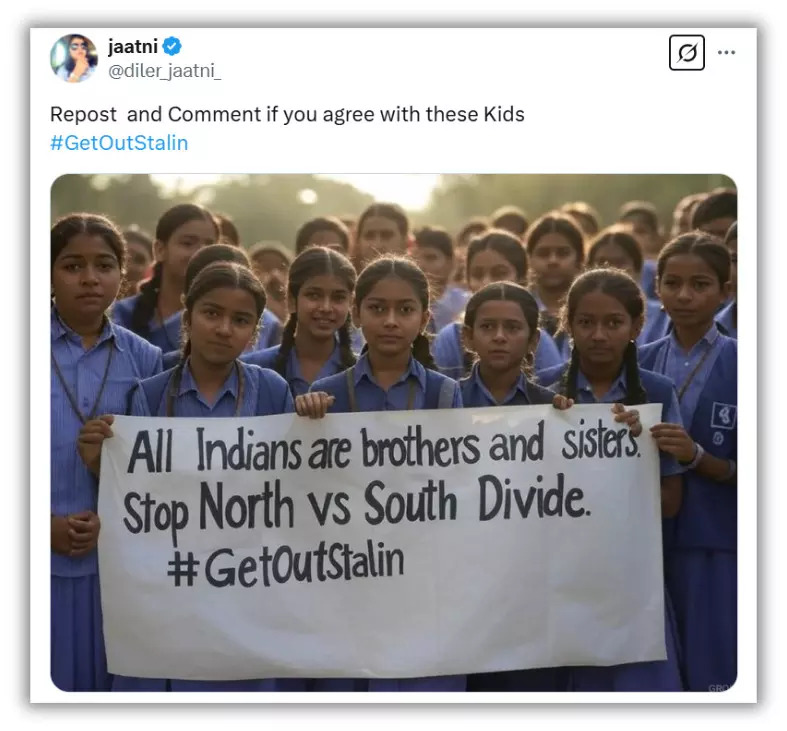Click the 'Stop North vs South Divide' banner line

[355, 506]
